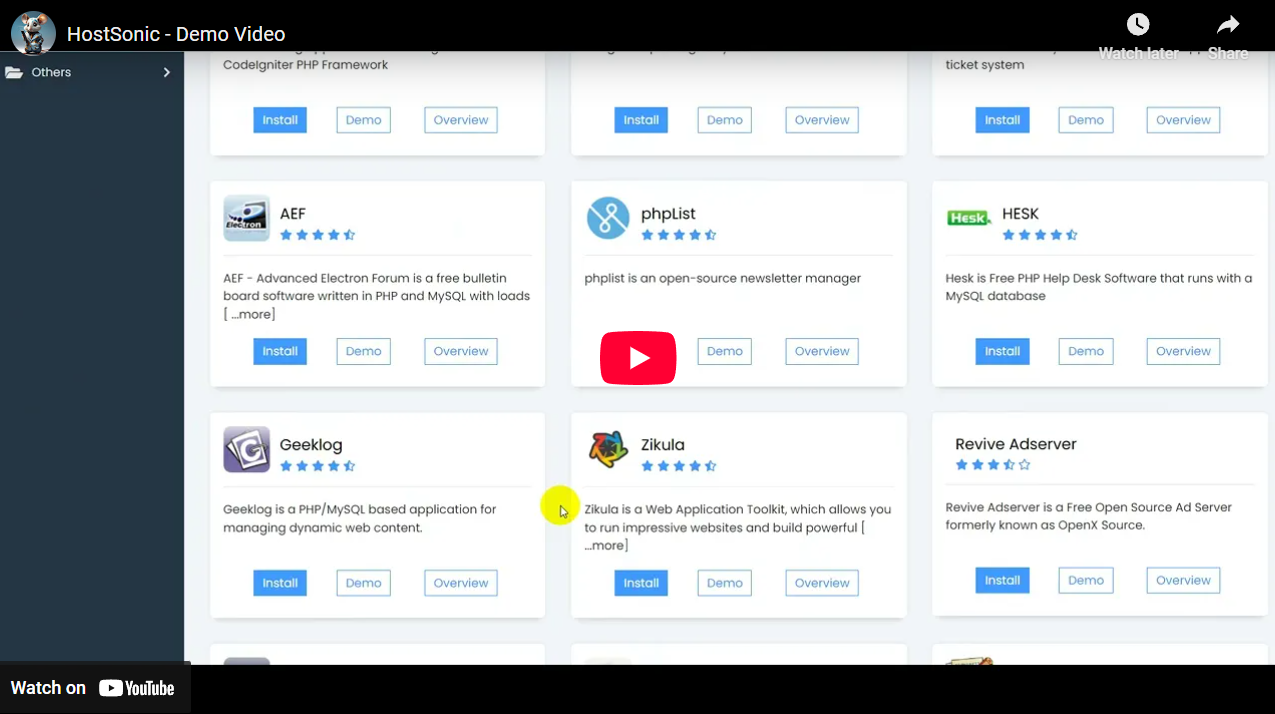Click the AEF Electron logo icon
Image resolution: width=1275 pixels, height=714 pixels.
pyautogui.click(x=246, y=218)
